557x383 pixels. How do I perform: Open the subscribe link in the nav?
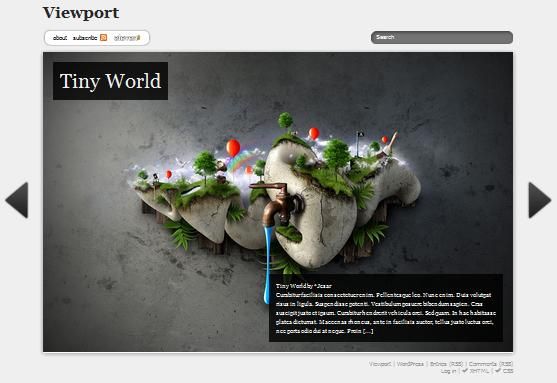[x=85, y=38]
